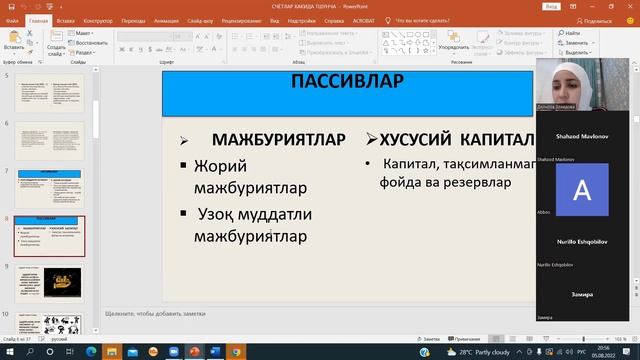Save the presentation from quick access toolbar

pos(11,7)
